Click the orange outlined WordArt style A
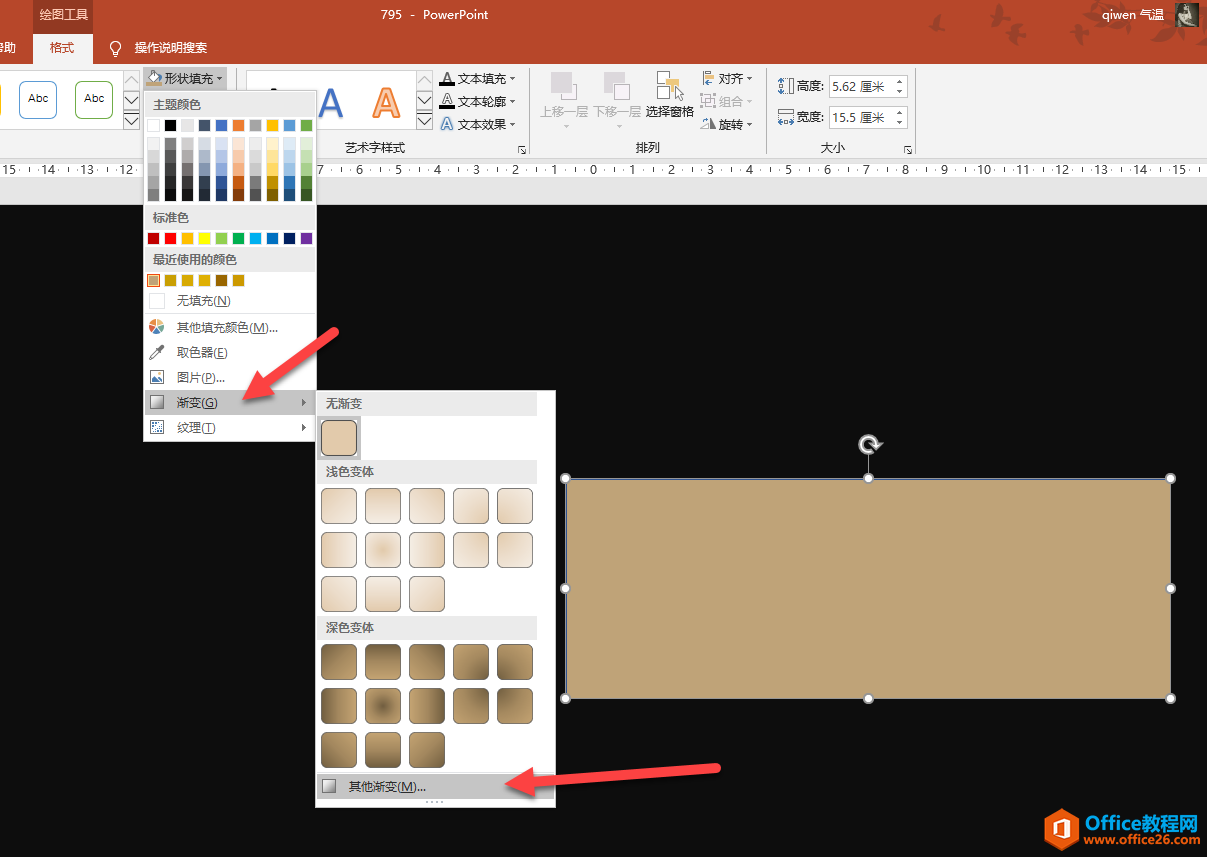This screenshot has height=857, width=1207. pyautogui.click(x=386, y=102)
